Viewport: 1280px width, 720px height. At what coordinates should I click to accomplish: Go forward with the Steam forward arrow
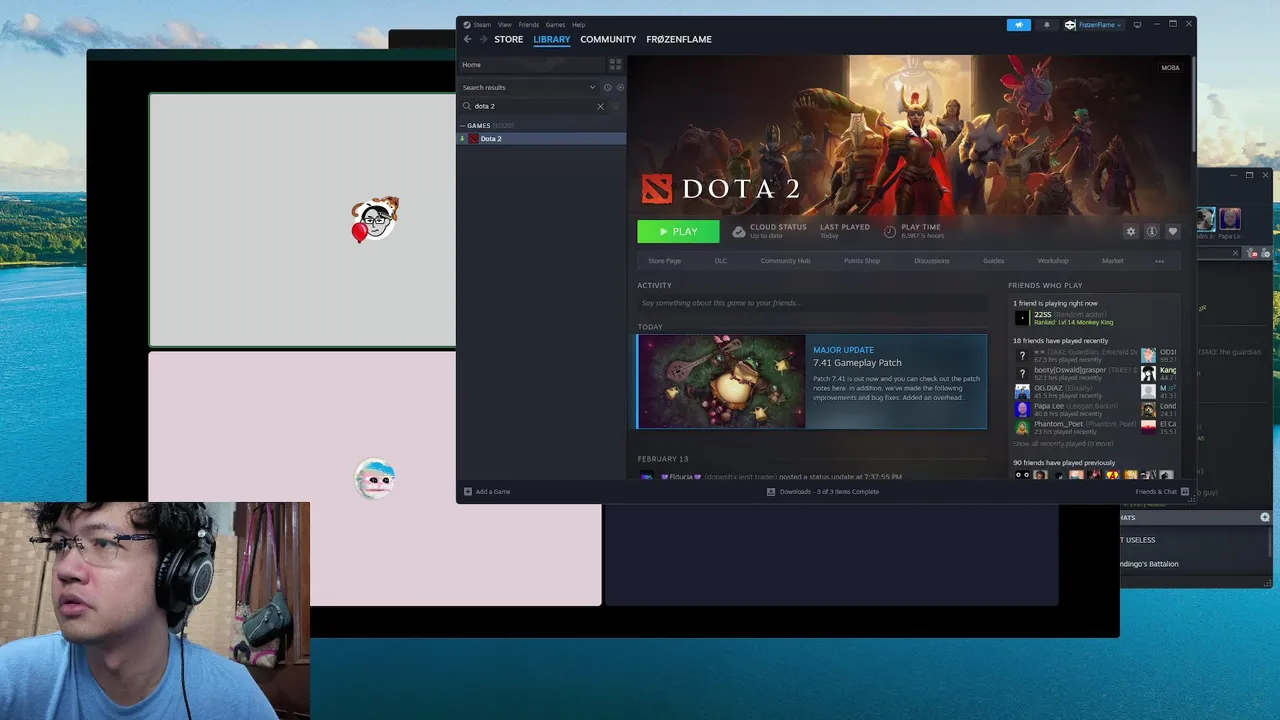(x=483, y=39)
